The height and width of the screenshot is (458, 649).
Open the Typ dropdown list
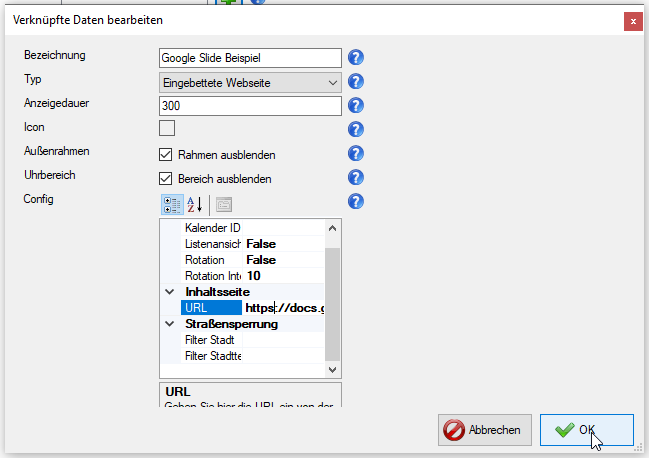click(333, 82)
